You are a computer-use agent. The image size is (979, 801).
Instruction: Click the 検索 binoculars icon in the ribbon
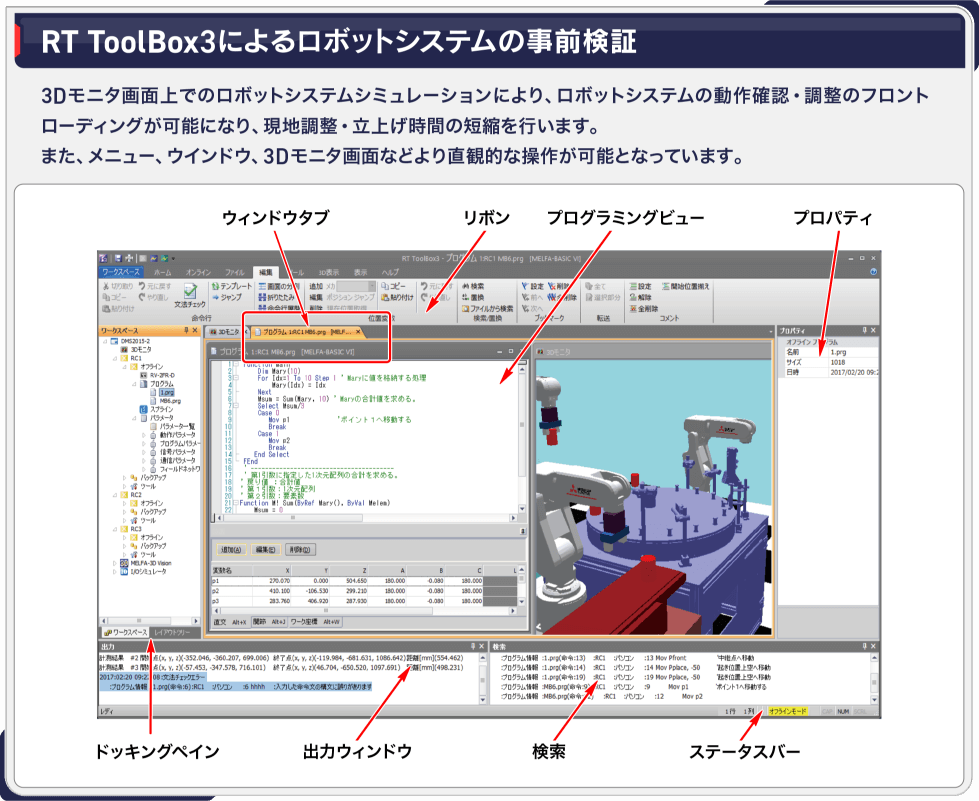466,286
